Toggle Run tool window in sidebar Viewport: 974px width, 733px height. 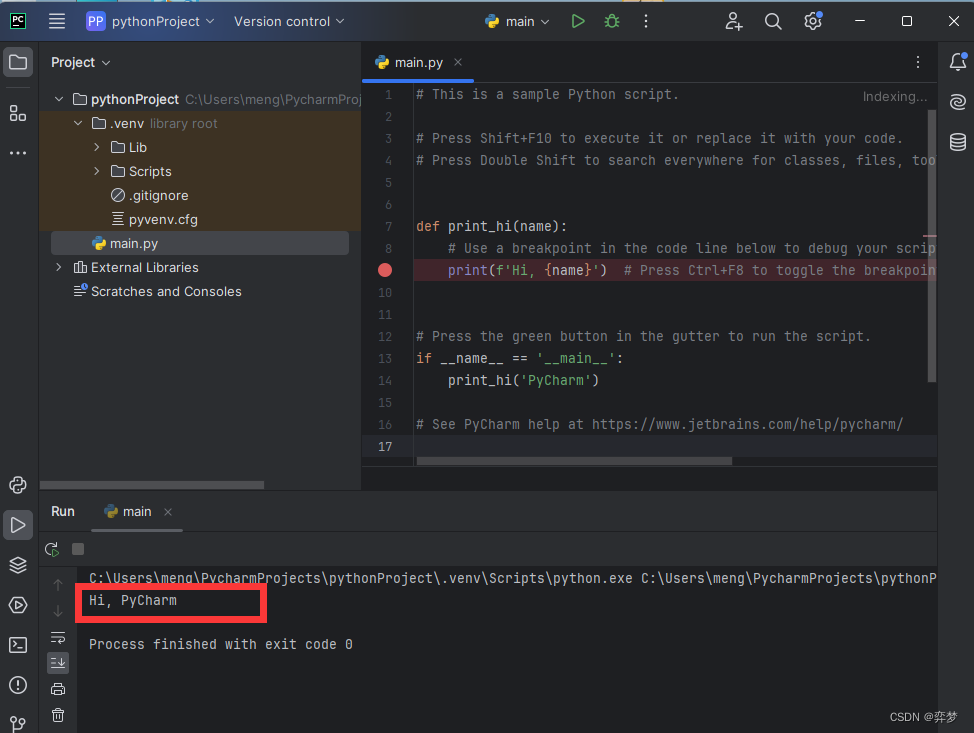[18, 526]
